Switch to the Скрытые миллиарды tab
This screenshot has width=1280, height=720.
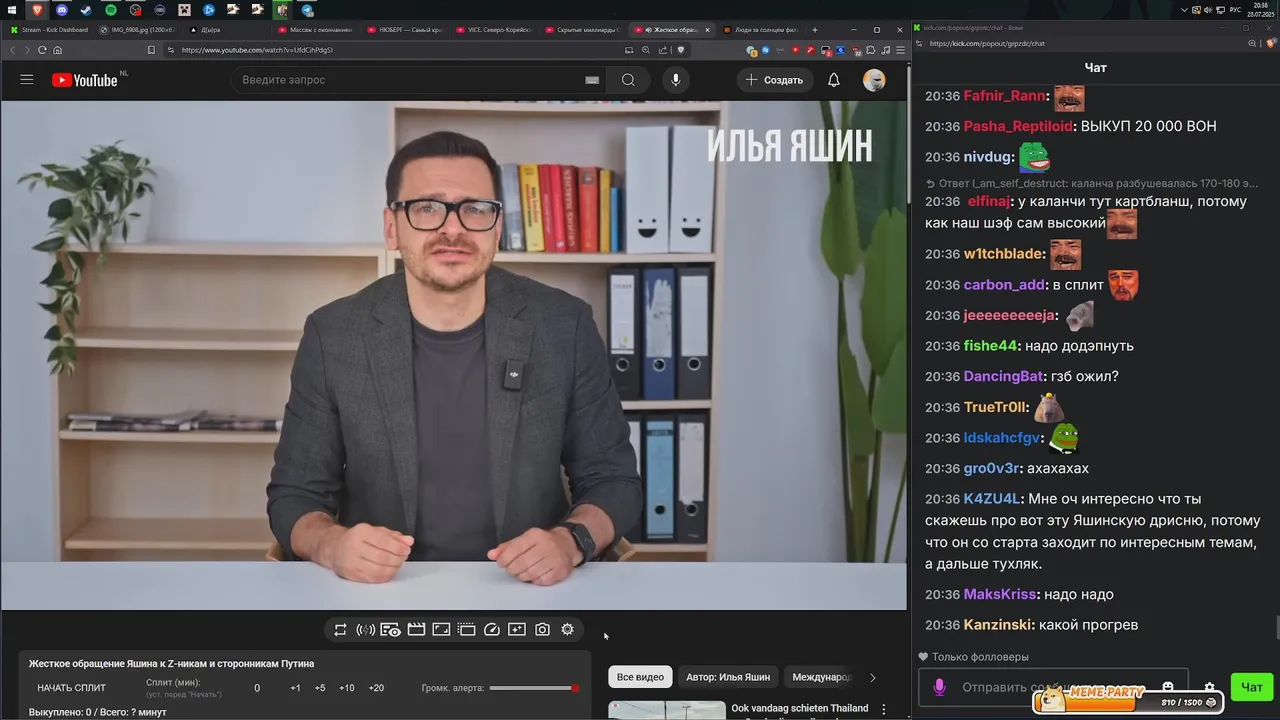(583, 30)
